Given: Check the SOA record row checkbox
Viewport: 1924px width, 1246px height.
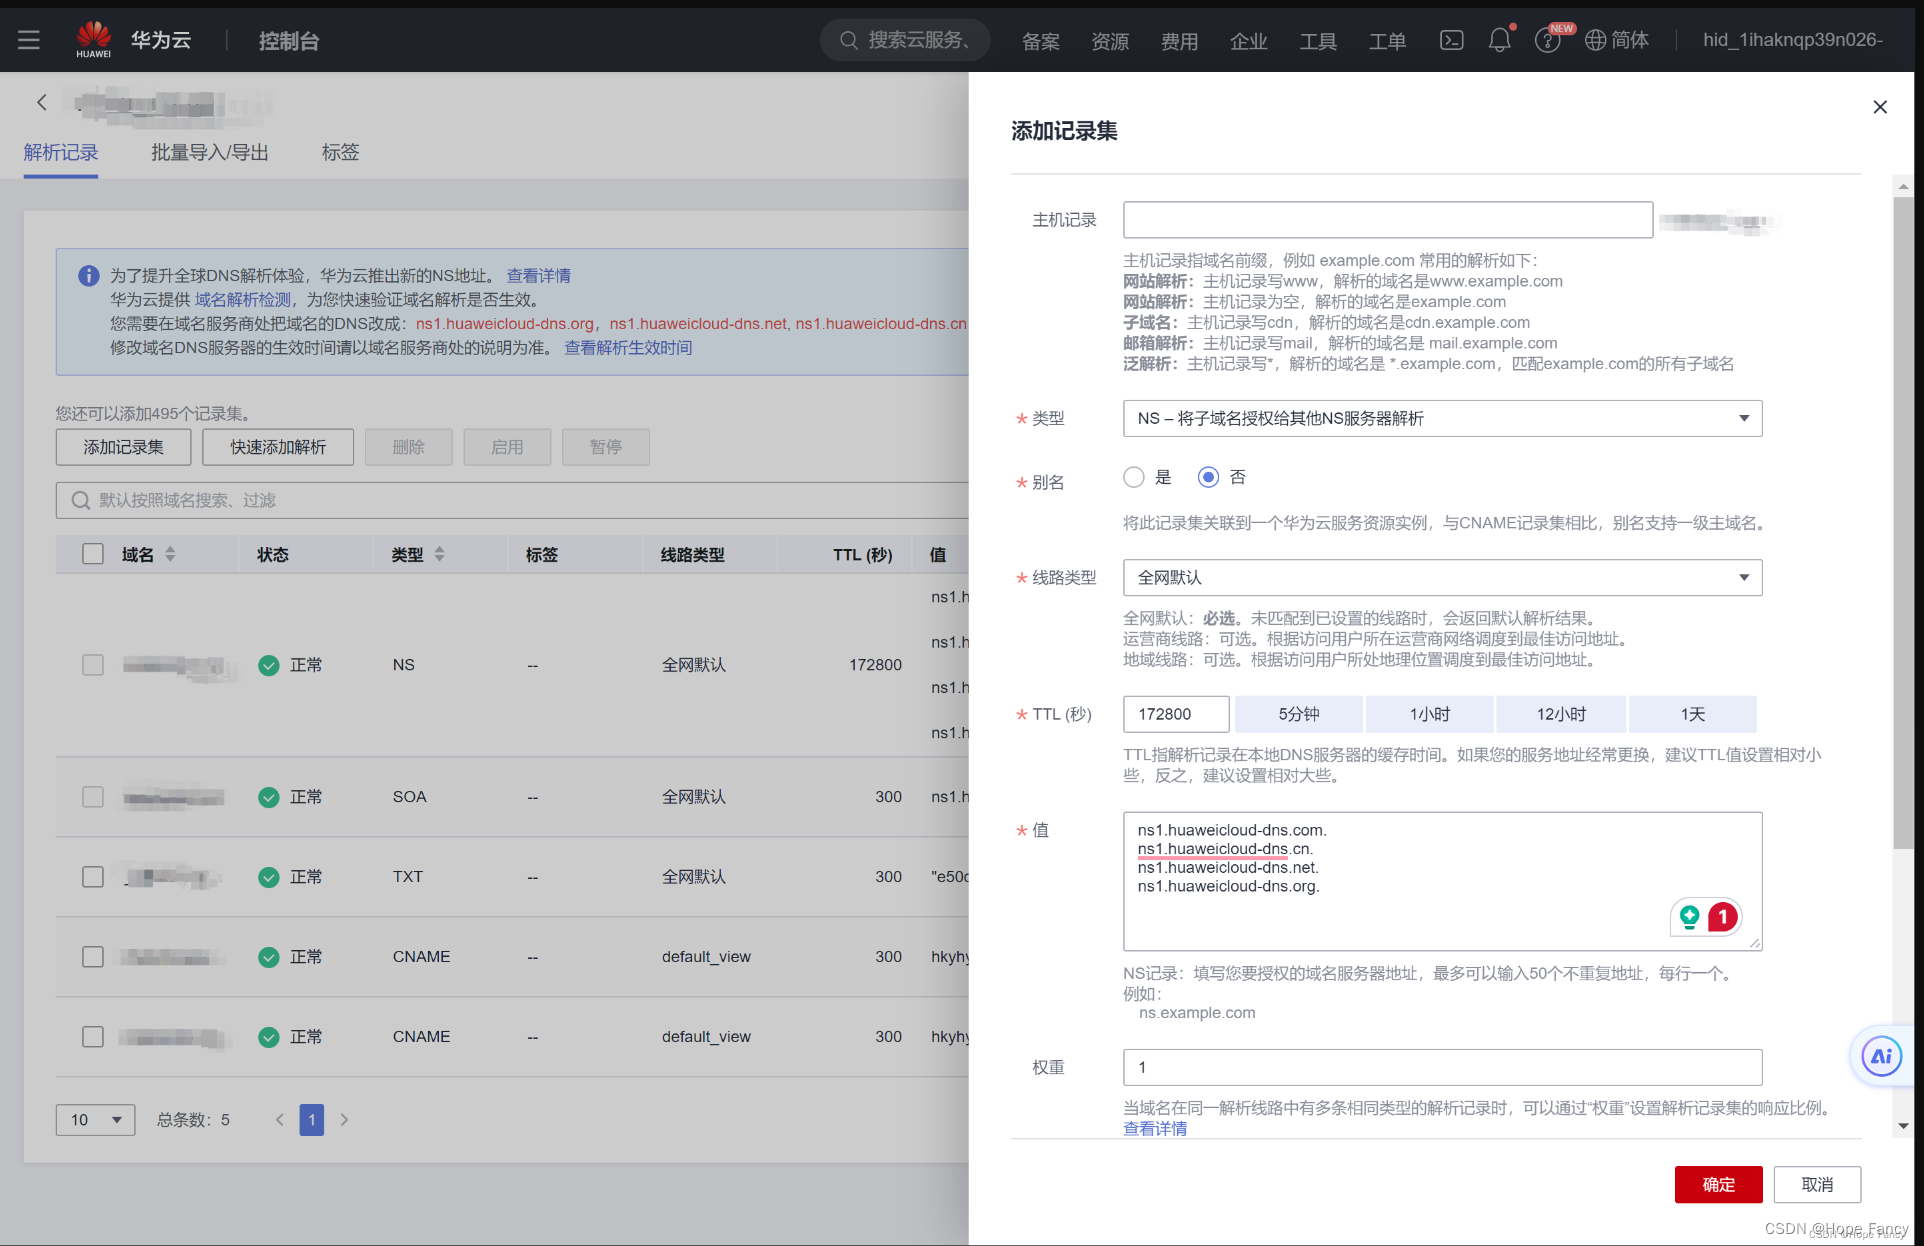Looking at the screenshot, I should pyautogui.click(x=93, y=797).
